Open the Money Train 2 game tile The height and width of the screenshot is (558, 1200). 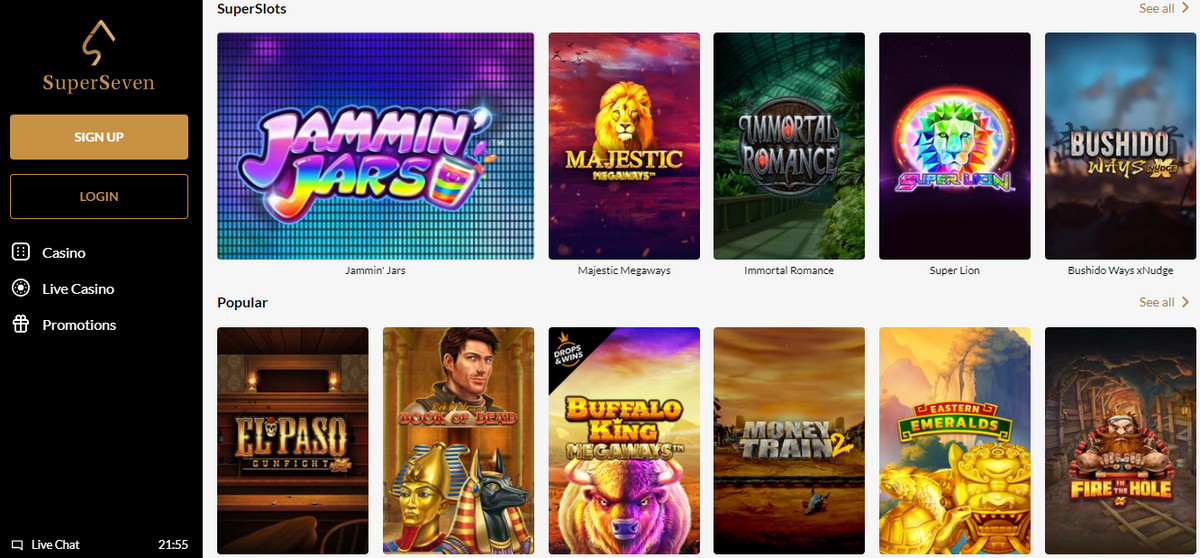[789, 440]
